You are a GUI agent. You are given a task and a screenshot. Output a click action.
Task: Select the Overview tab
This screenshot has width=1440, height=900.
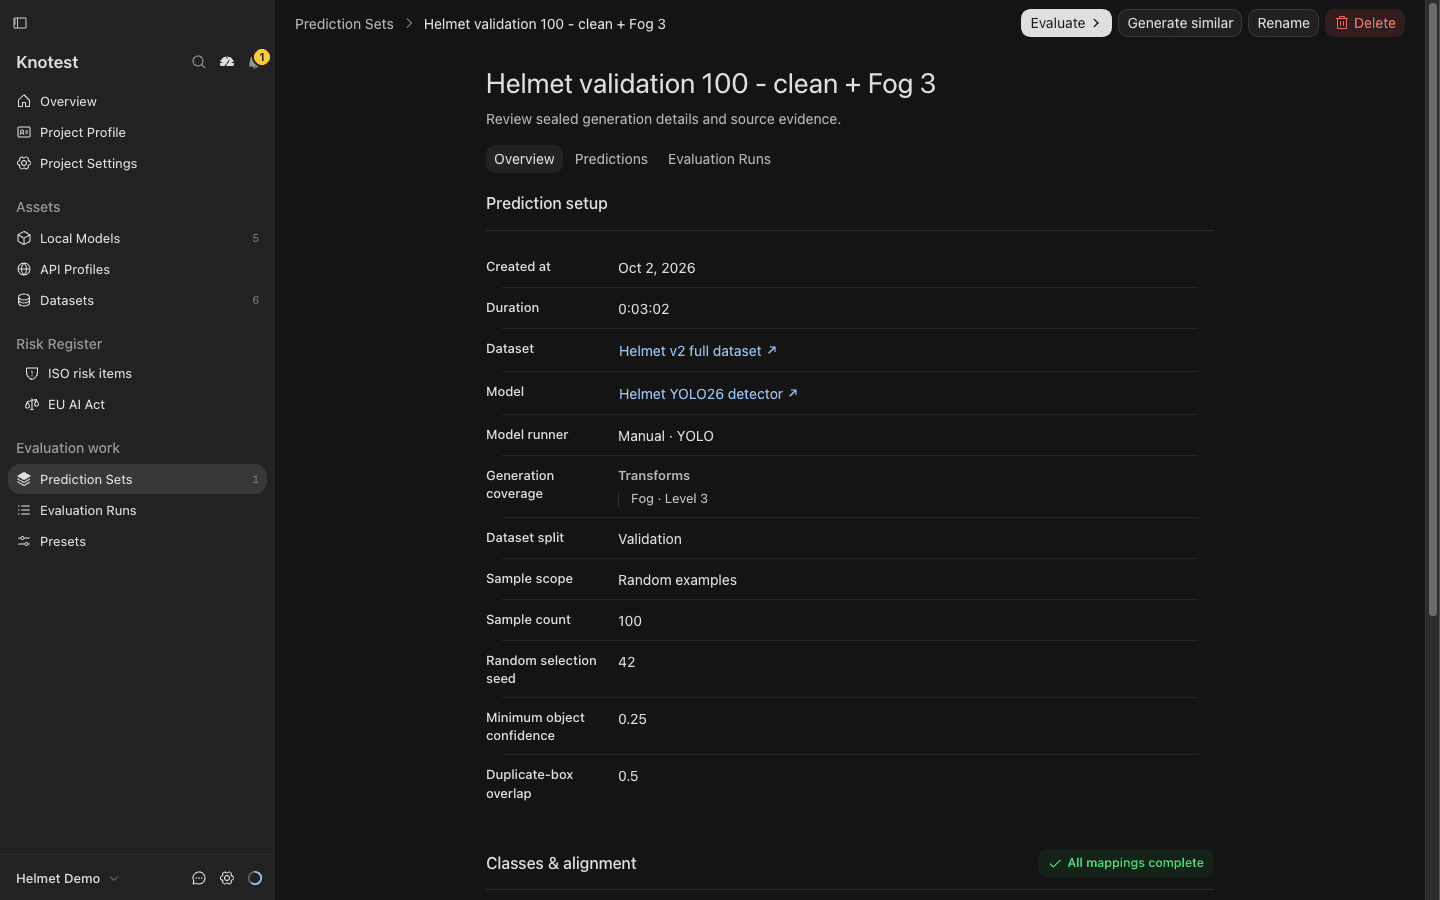(x=524, y=159)
